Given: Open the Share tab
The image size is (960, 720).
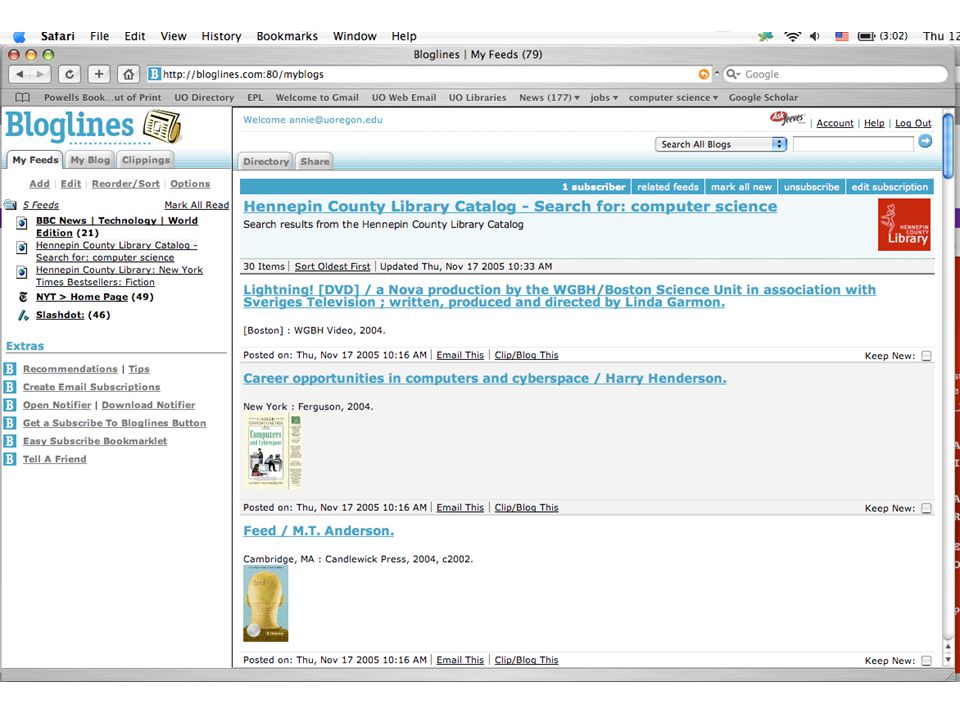Looking at the screenshot, I should coord(315,162).
